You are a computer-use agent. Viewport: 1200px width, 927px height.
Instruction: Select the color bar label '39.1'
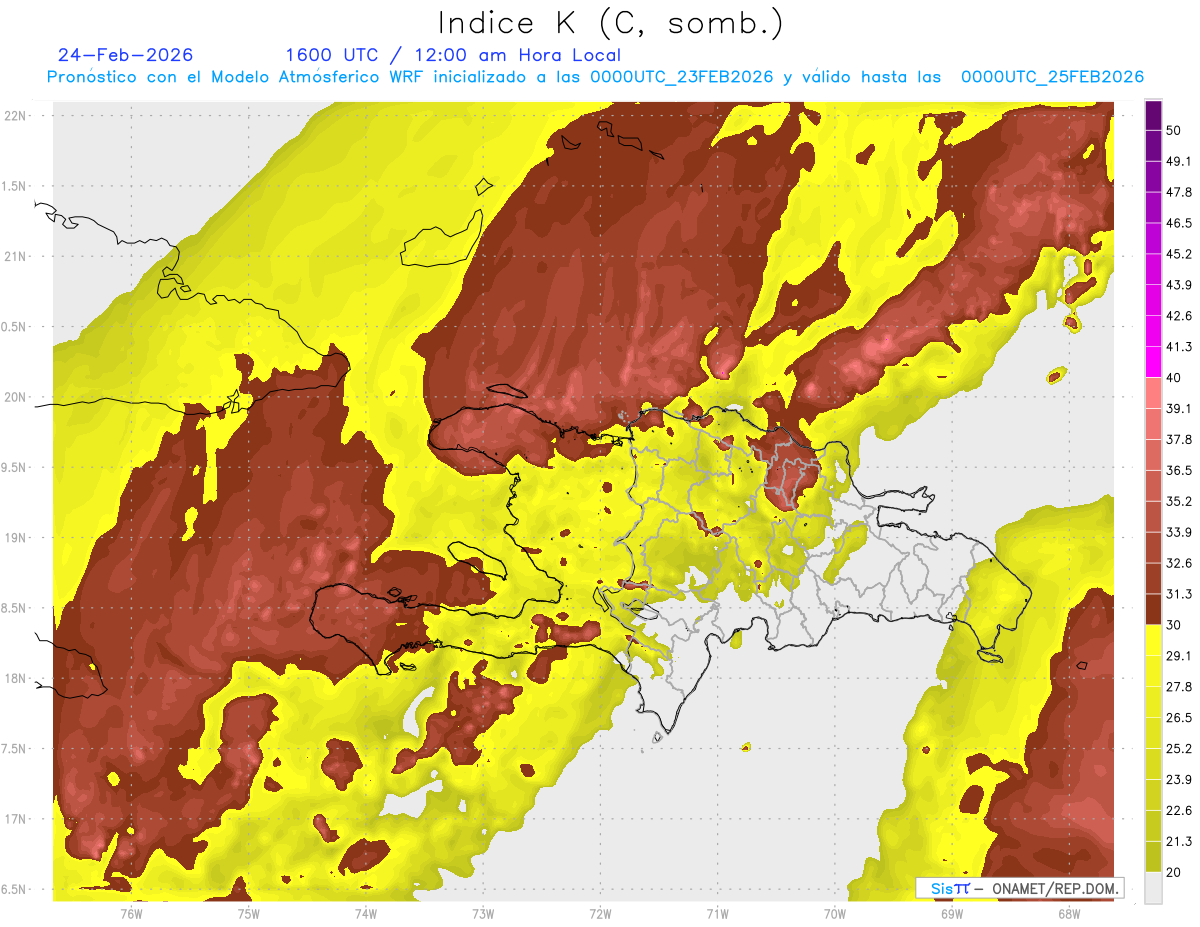pos(1178,408)
